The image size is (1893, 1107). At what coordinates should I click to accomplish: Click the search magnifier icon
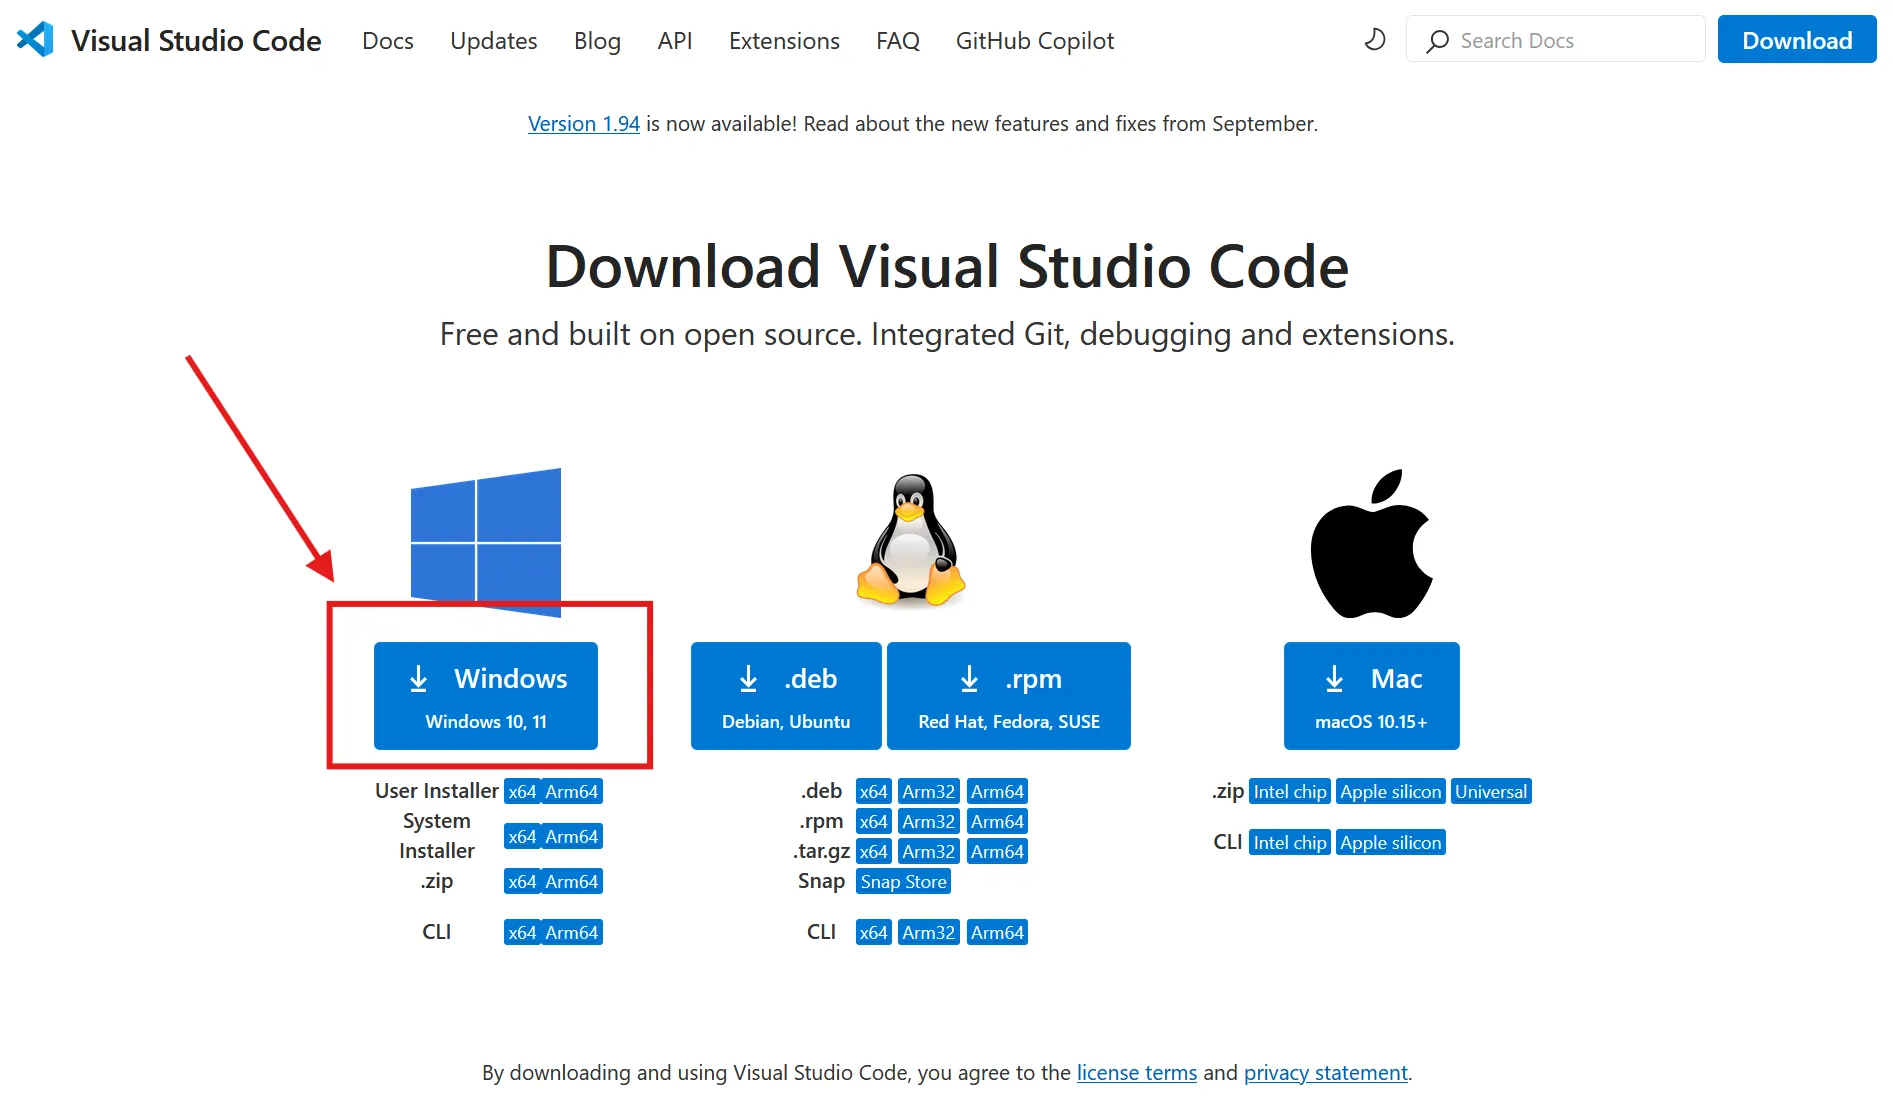(x=1437, y=41)
